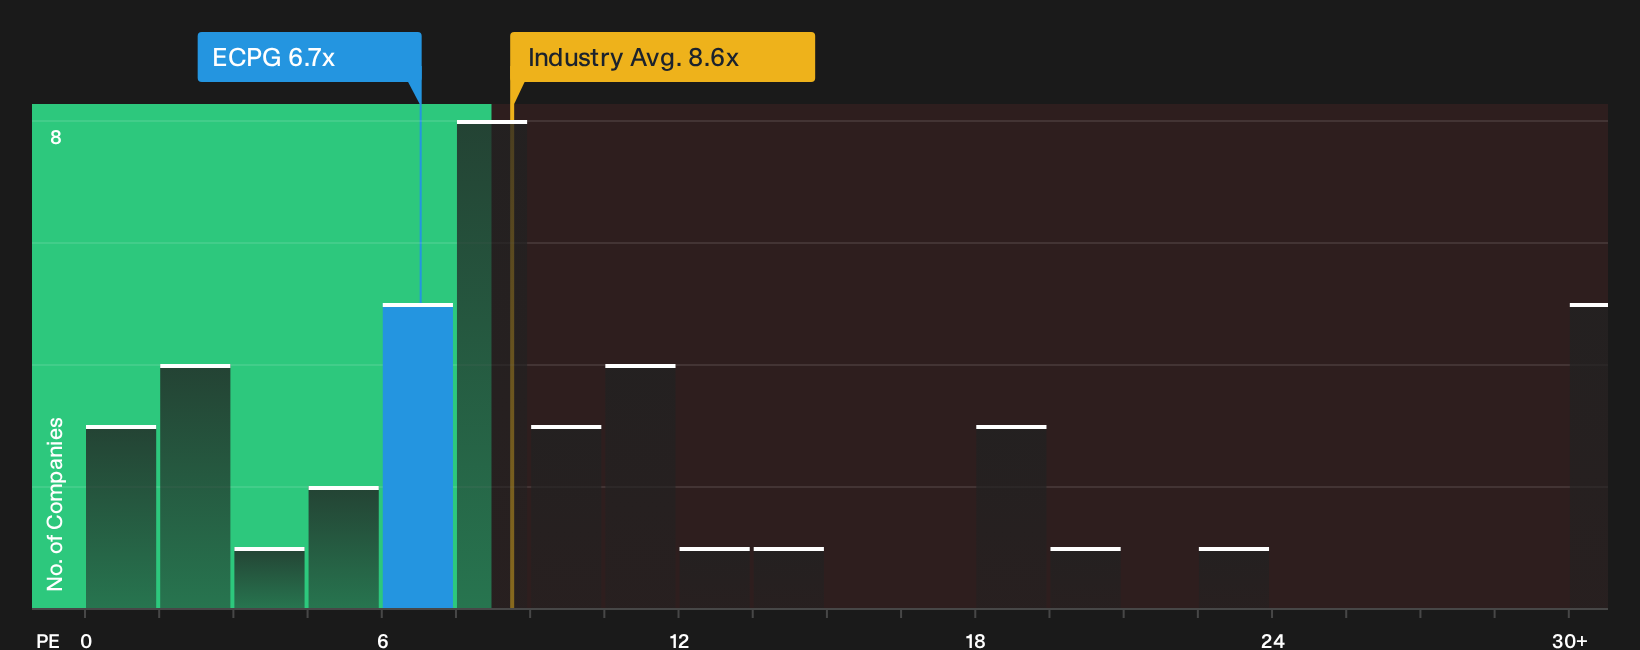Click the x-axis label 18

tap(975, 640)
